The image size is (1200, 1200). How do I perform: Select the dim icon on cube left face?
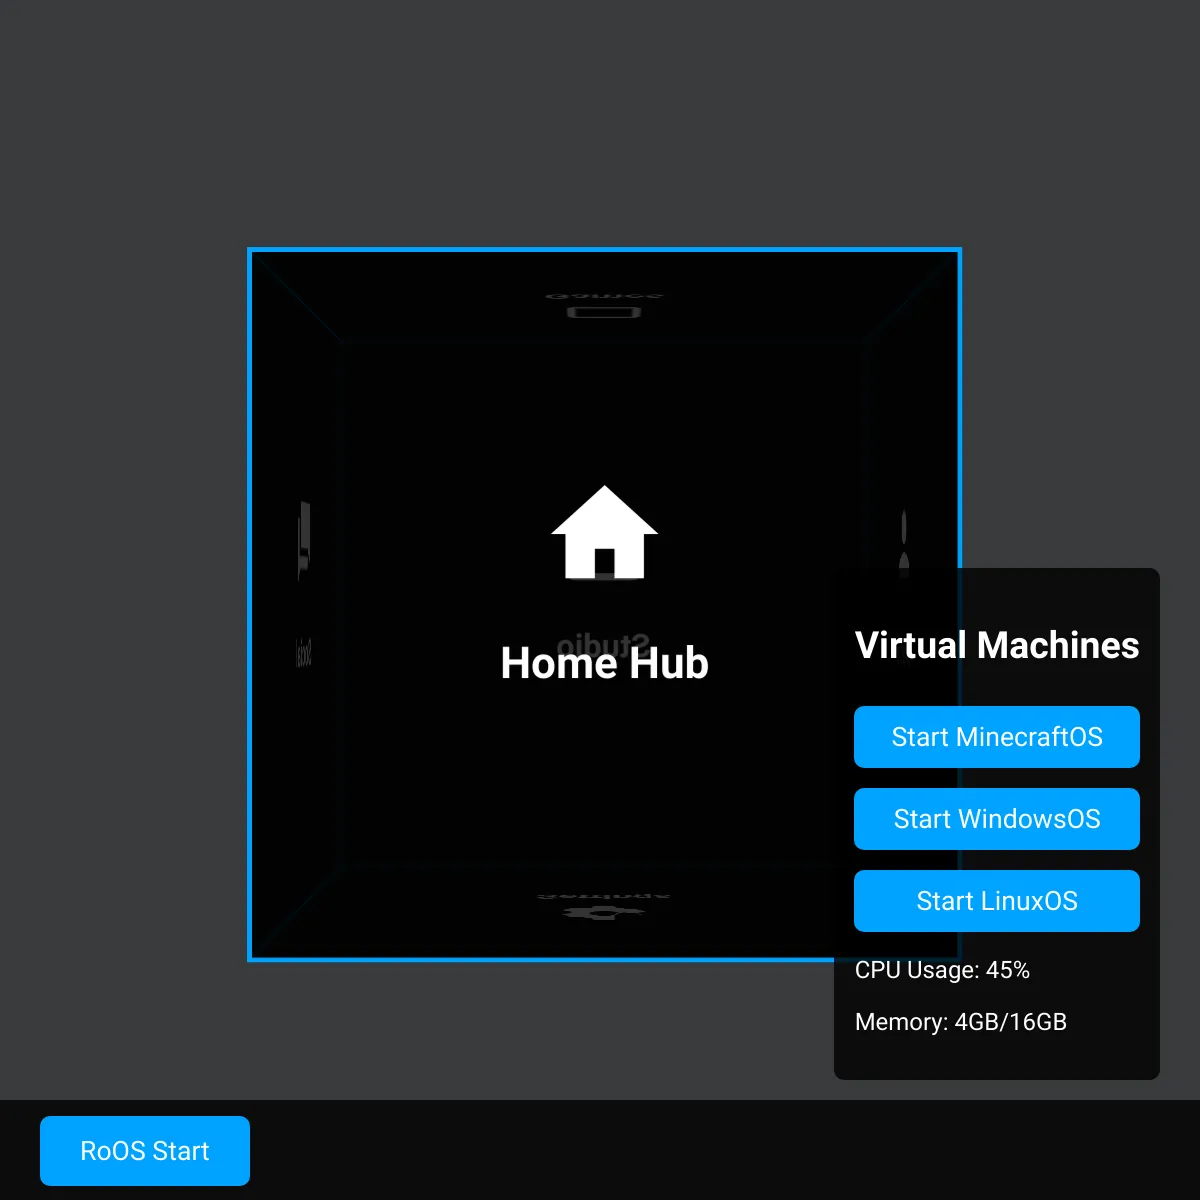tap(304, 540)
